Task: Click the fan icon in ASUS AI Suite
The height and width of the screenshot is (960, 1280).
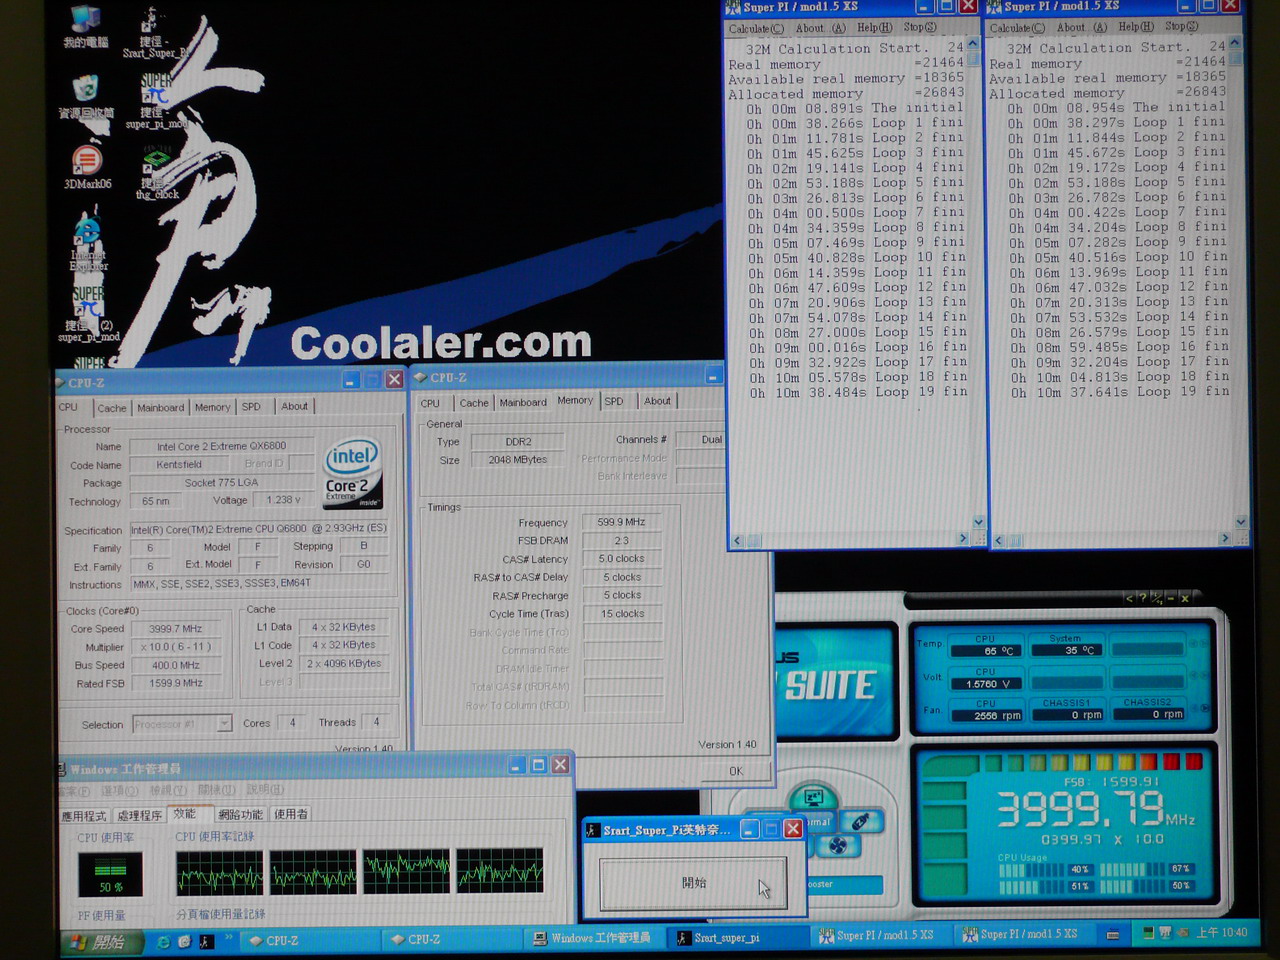Action: click(838, 846)
